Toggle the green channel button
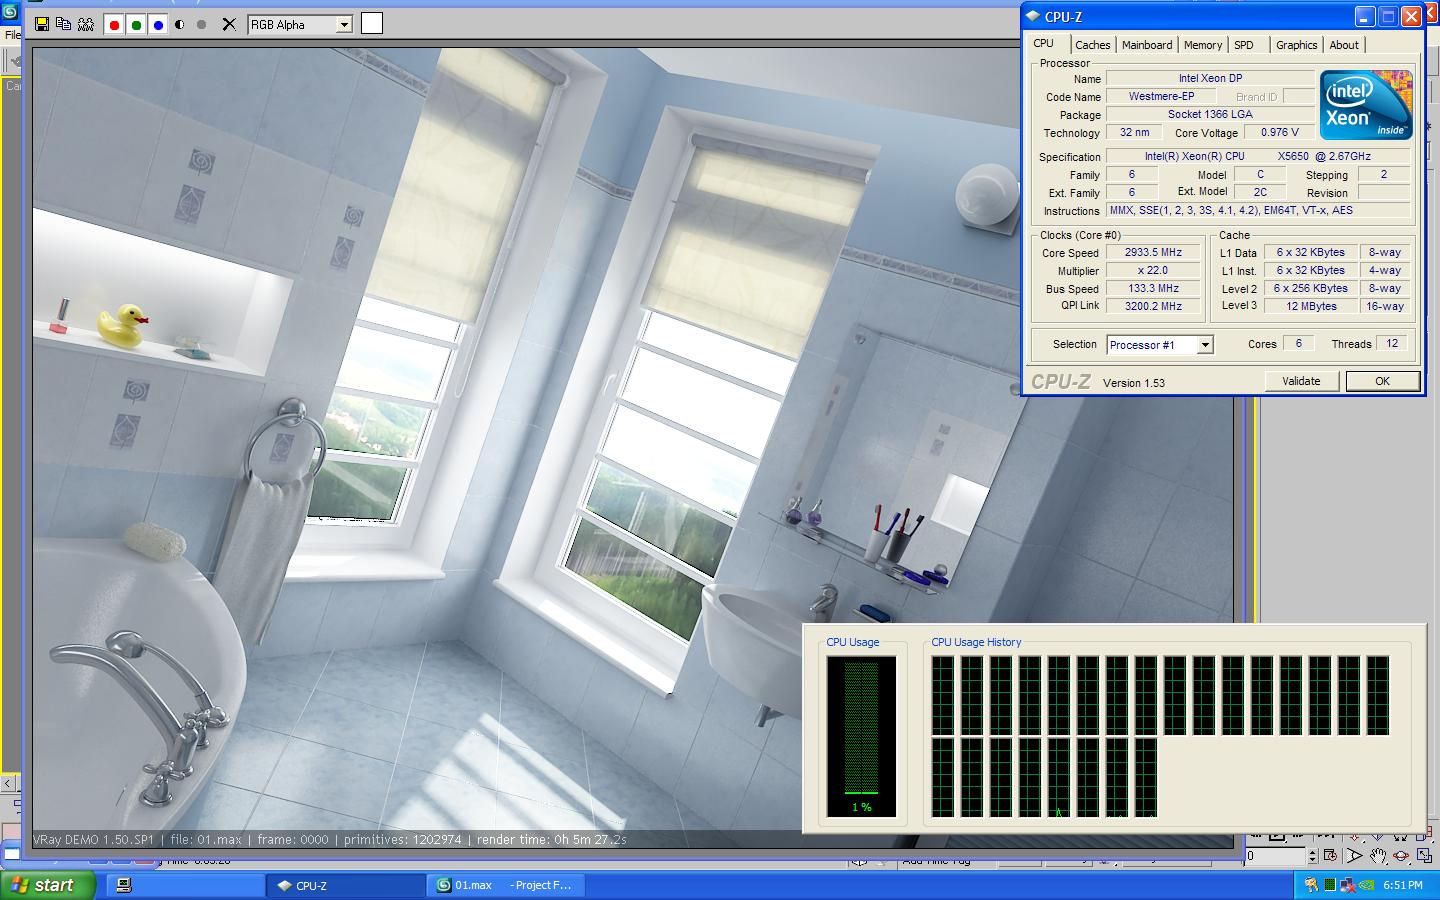The height and width of the screenshot is (900, 1440). pos(136,25)
